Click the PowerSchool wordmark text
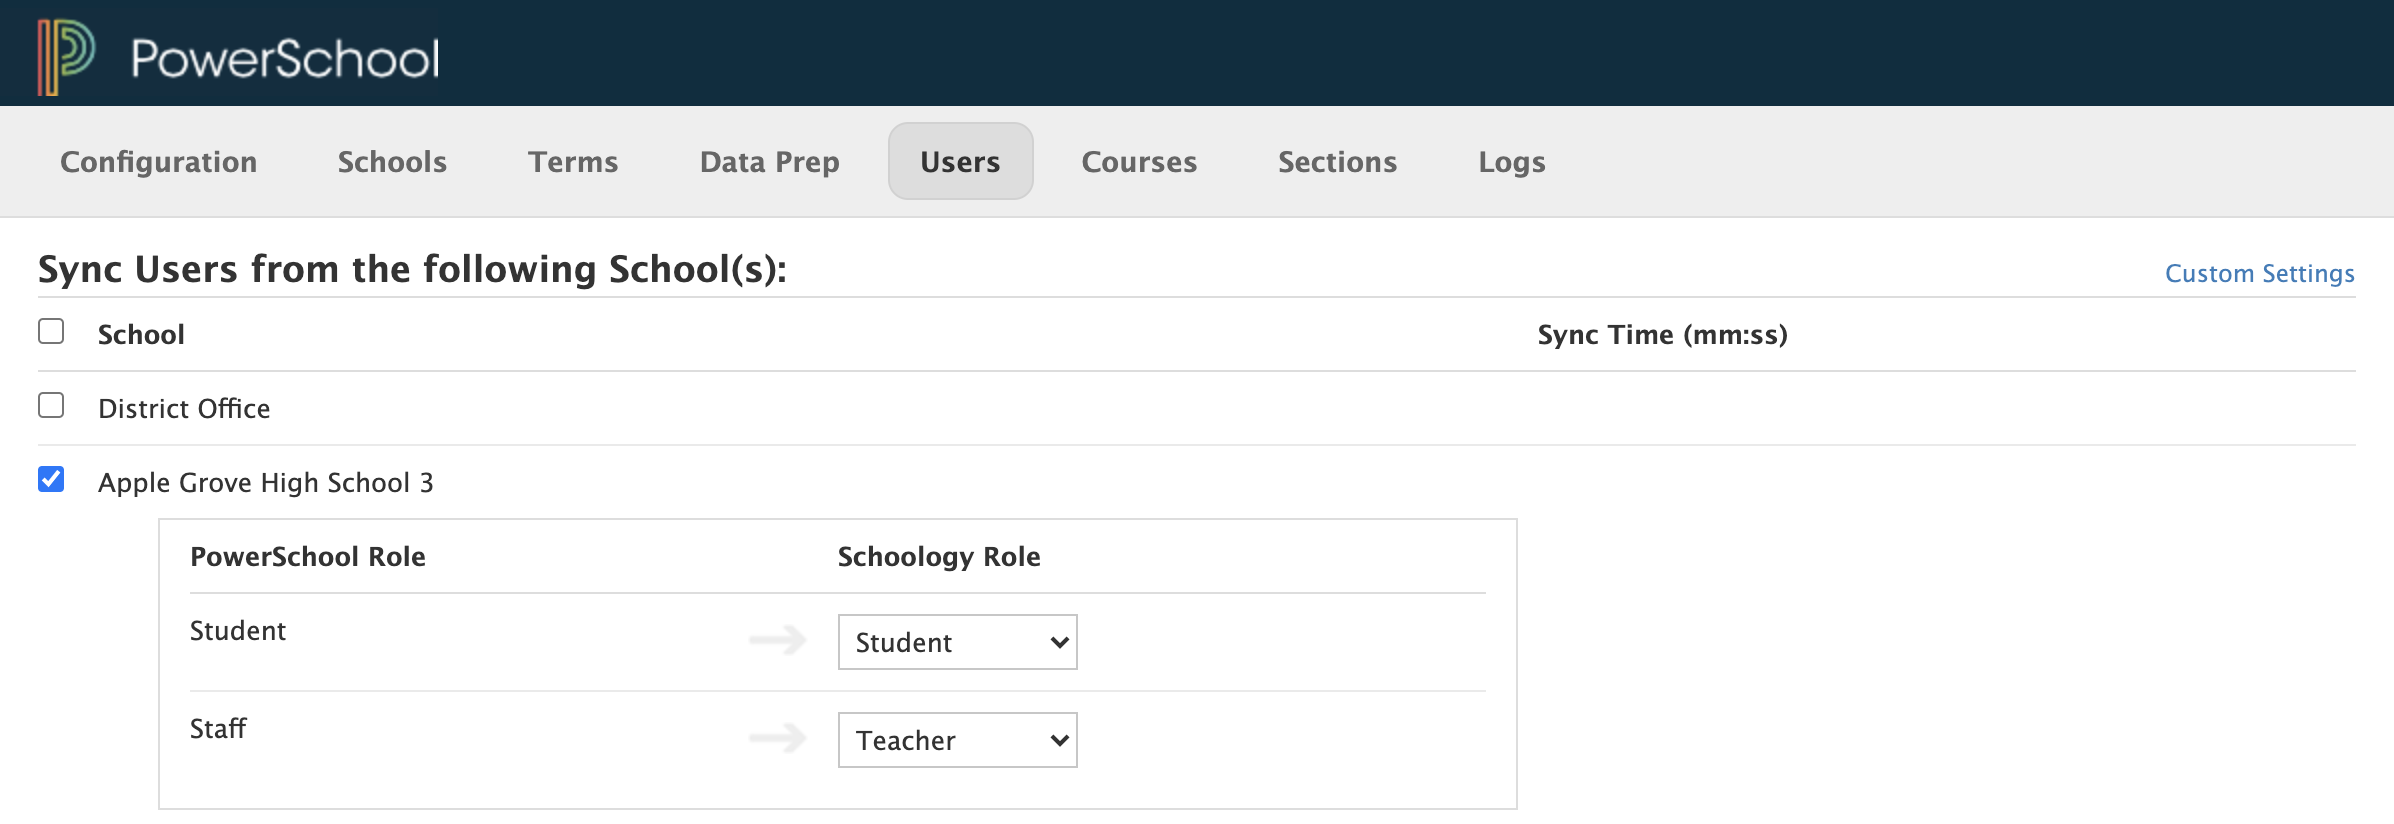 285,58
